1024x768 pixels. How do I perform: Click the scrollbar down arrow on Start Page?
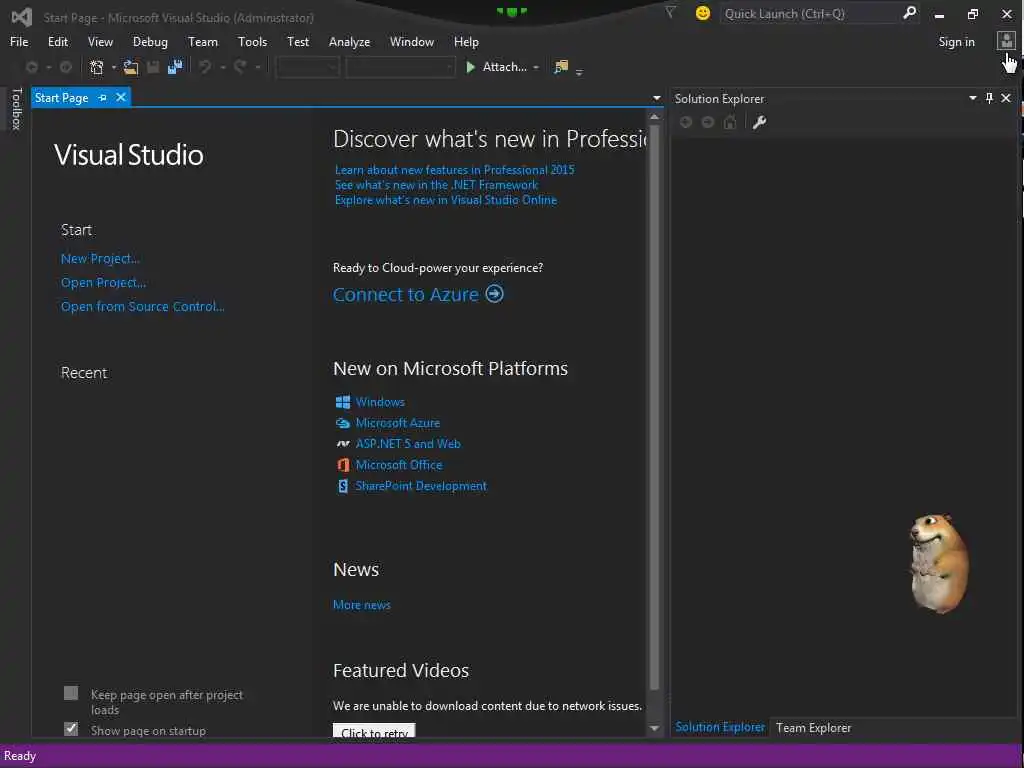click(x=654, y=728)
